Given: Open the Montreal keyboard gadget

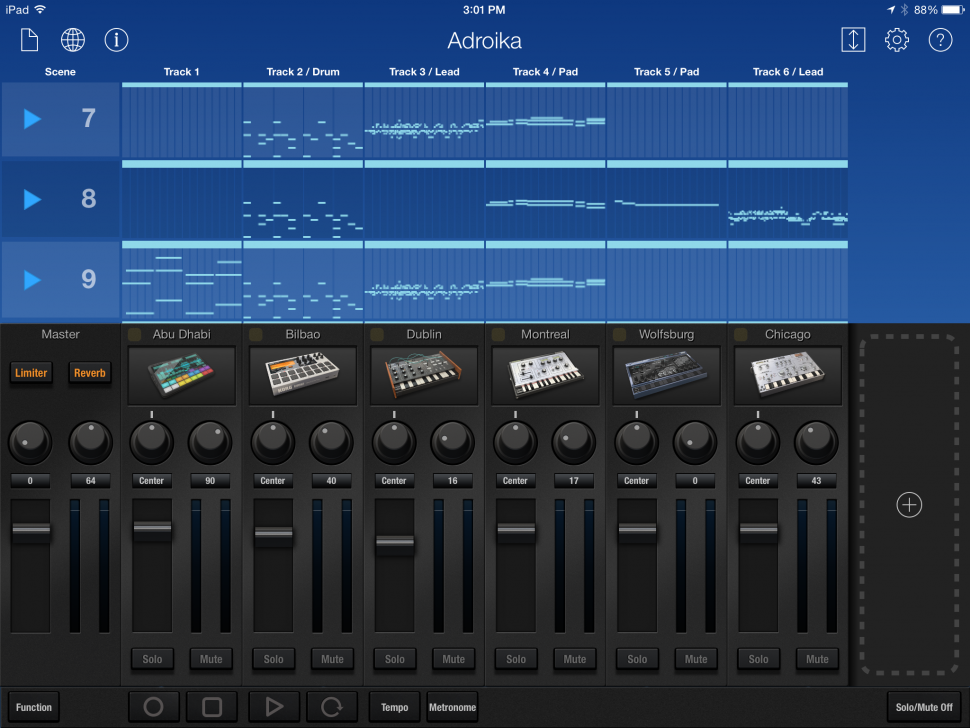Looking at the screenshot, I should pos(545,375).
